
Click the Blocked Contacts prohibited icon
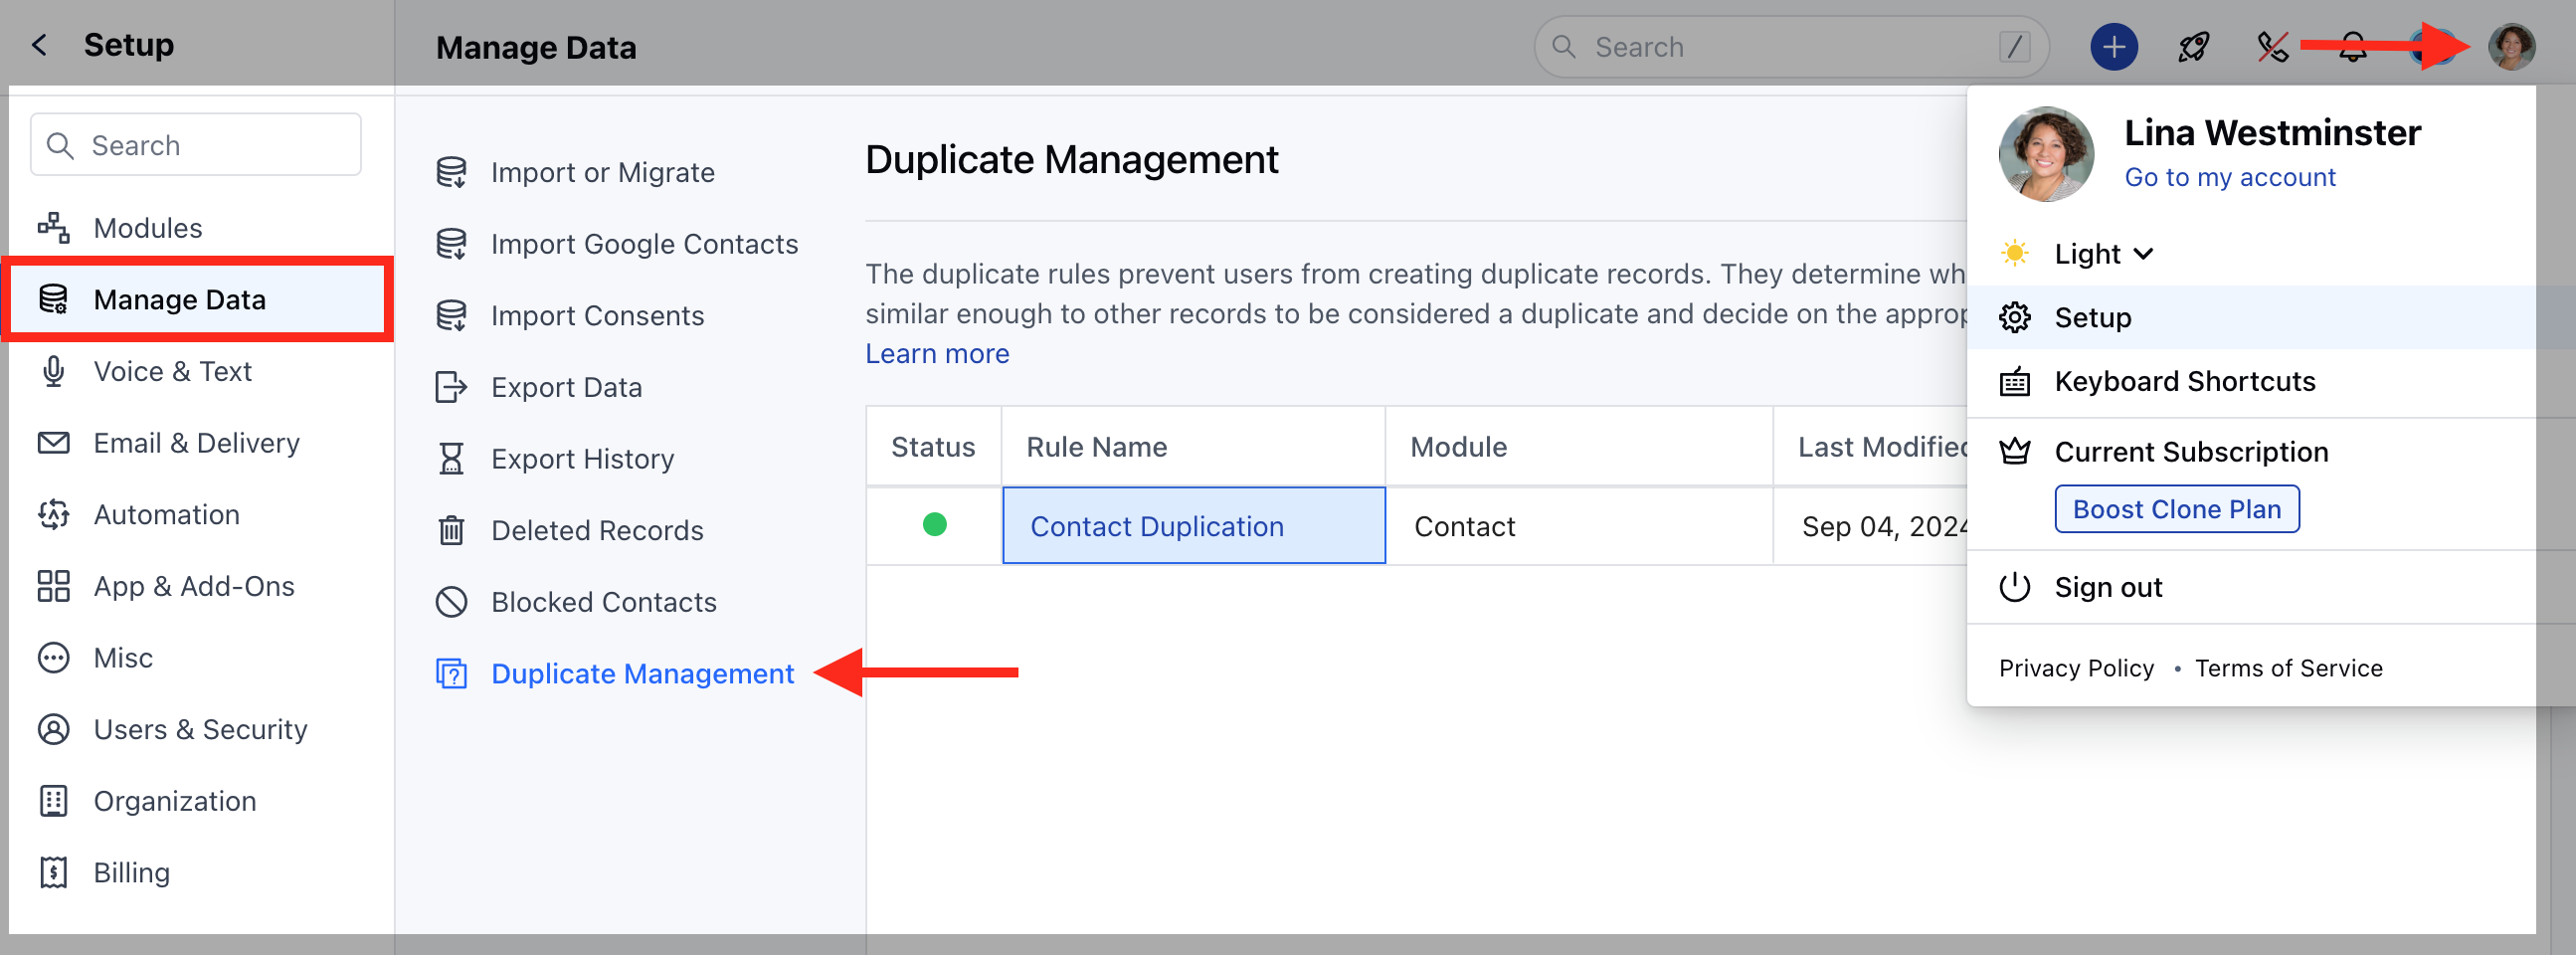click(x=451, y=602)
